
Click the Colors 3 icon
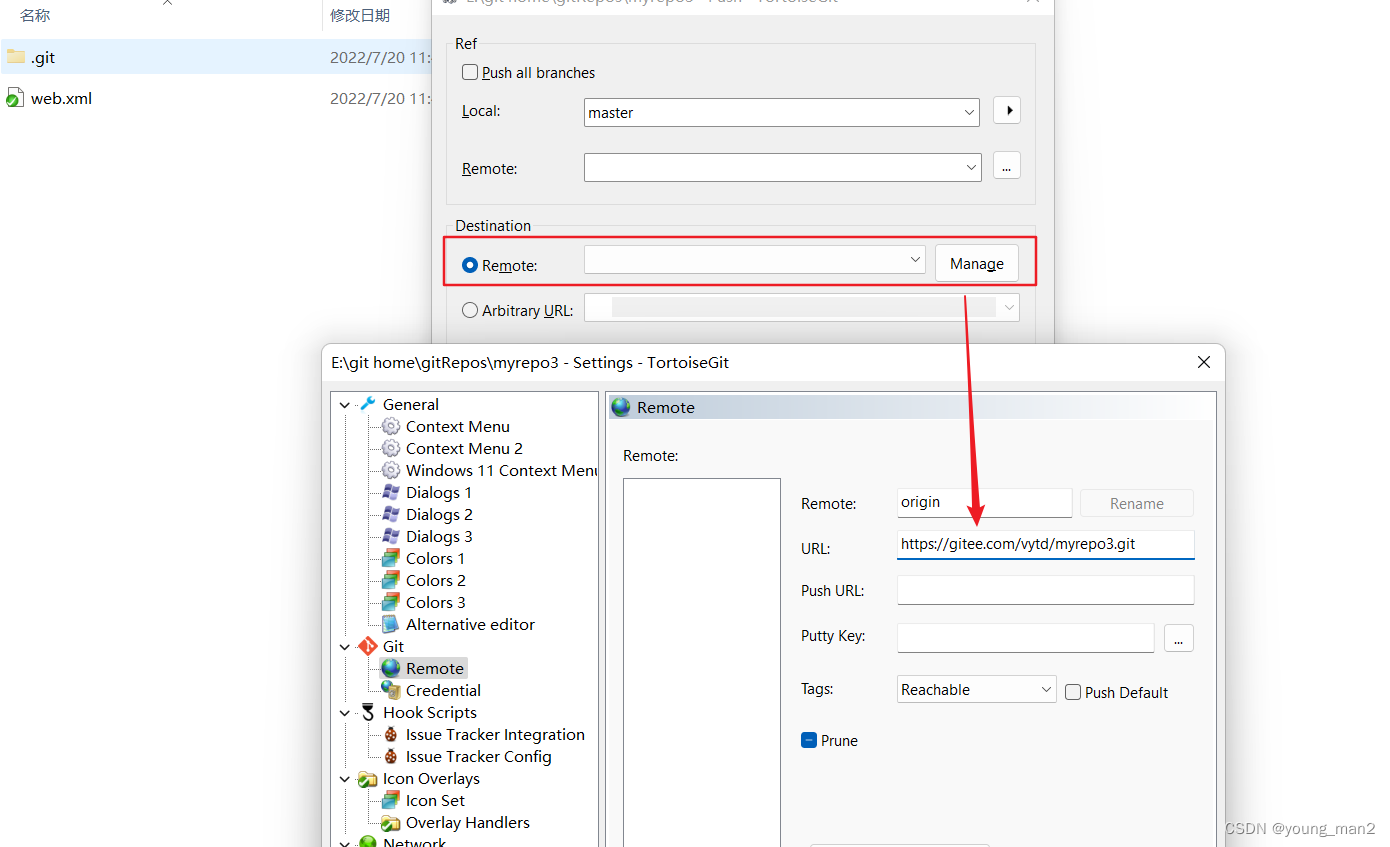click(x=391, y=602)
